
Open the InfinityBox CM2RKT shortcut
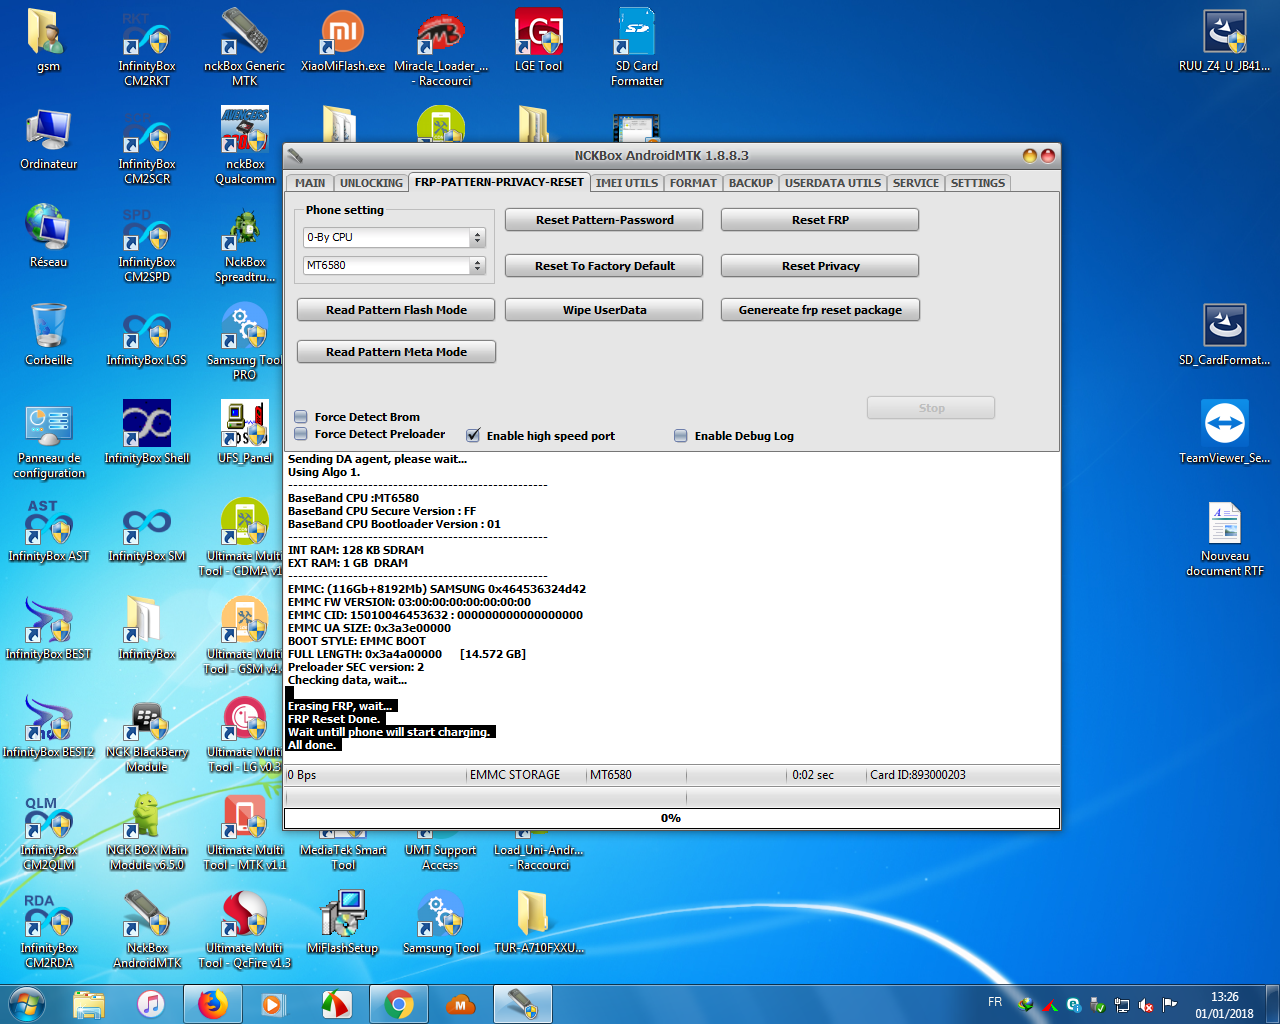[x=147, y=48]
